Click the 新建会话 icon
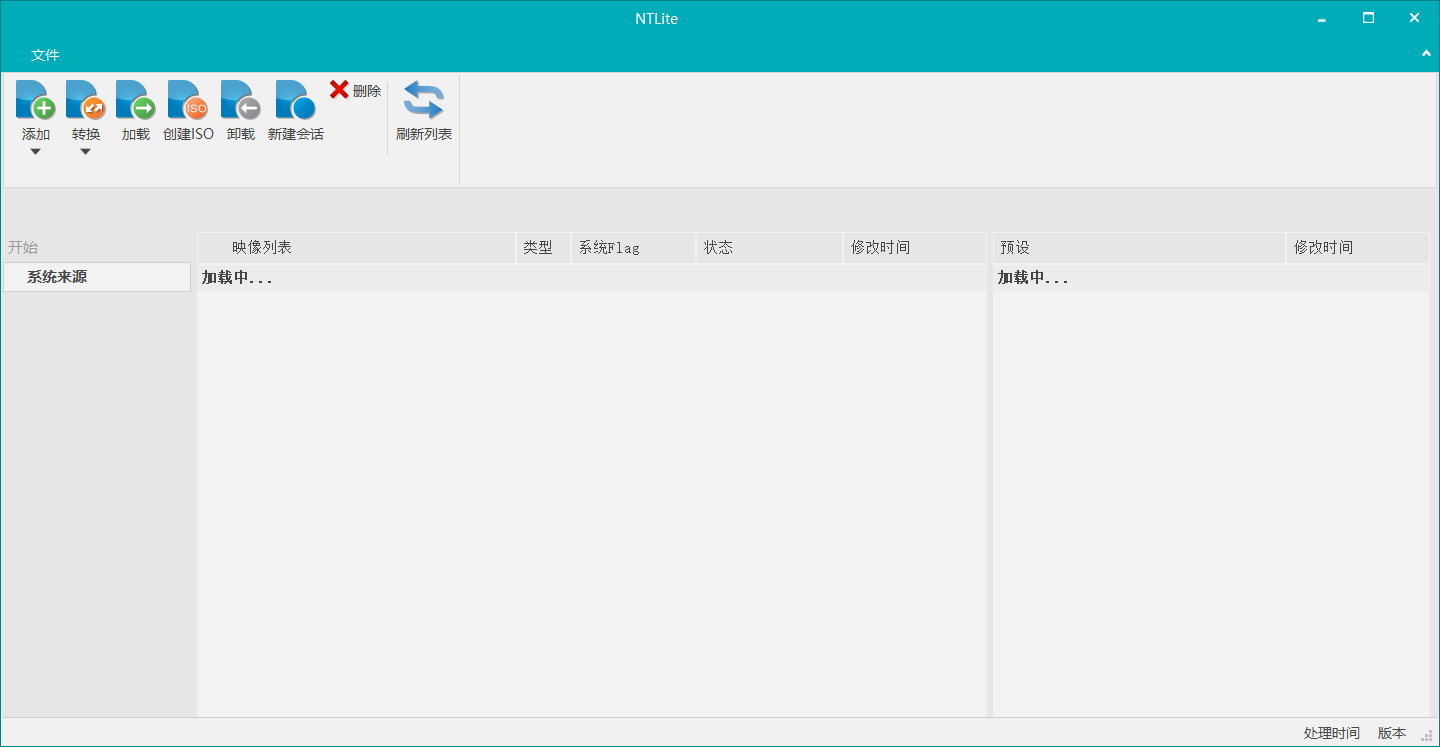The height and width of the screenshot is (747, 1440). (x=296, y=100)
